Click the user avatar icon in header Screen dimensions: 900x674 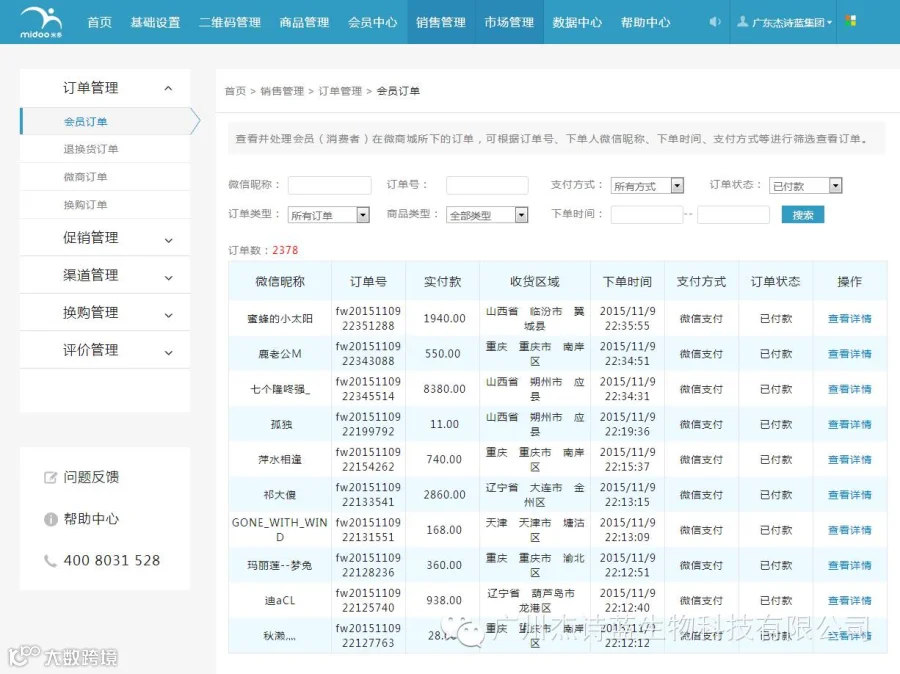[x=743, y=22]
